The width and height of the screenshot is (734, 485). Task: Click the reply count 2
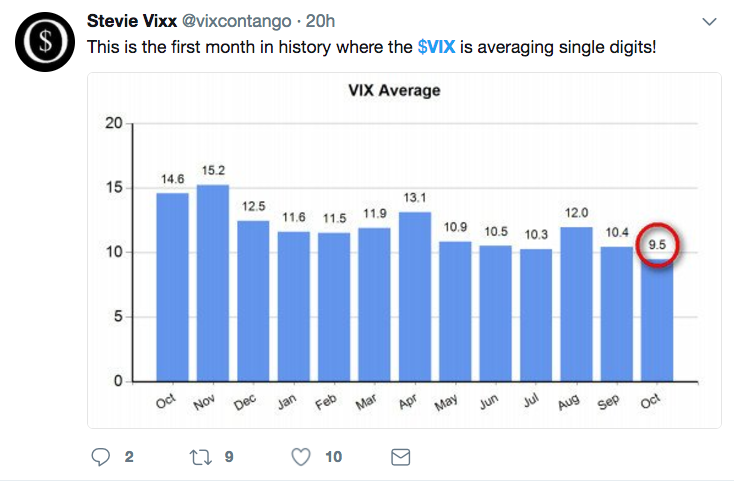[128, 457]
